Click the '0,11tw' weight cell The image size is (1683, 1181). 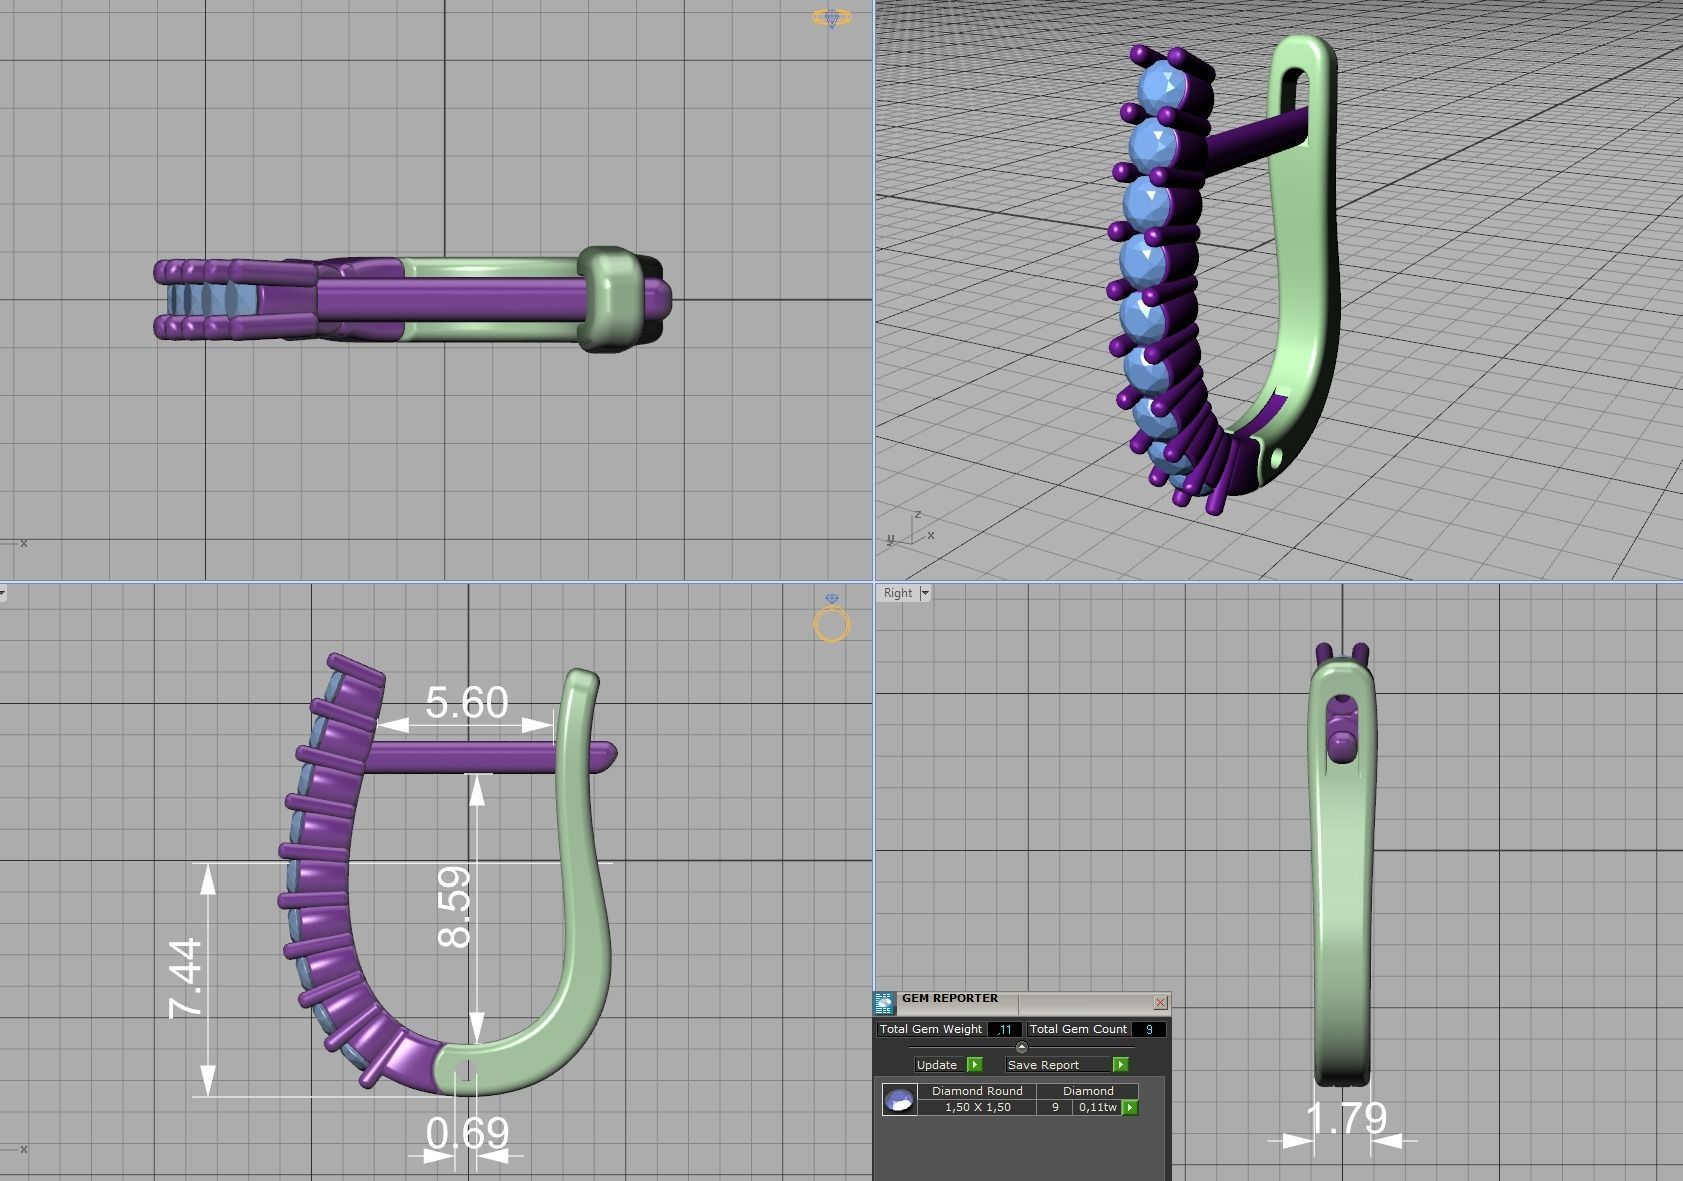[x=1098, y=1107]
